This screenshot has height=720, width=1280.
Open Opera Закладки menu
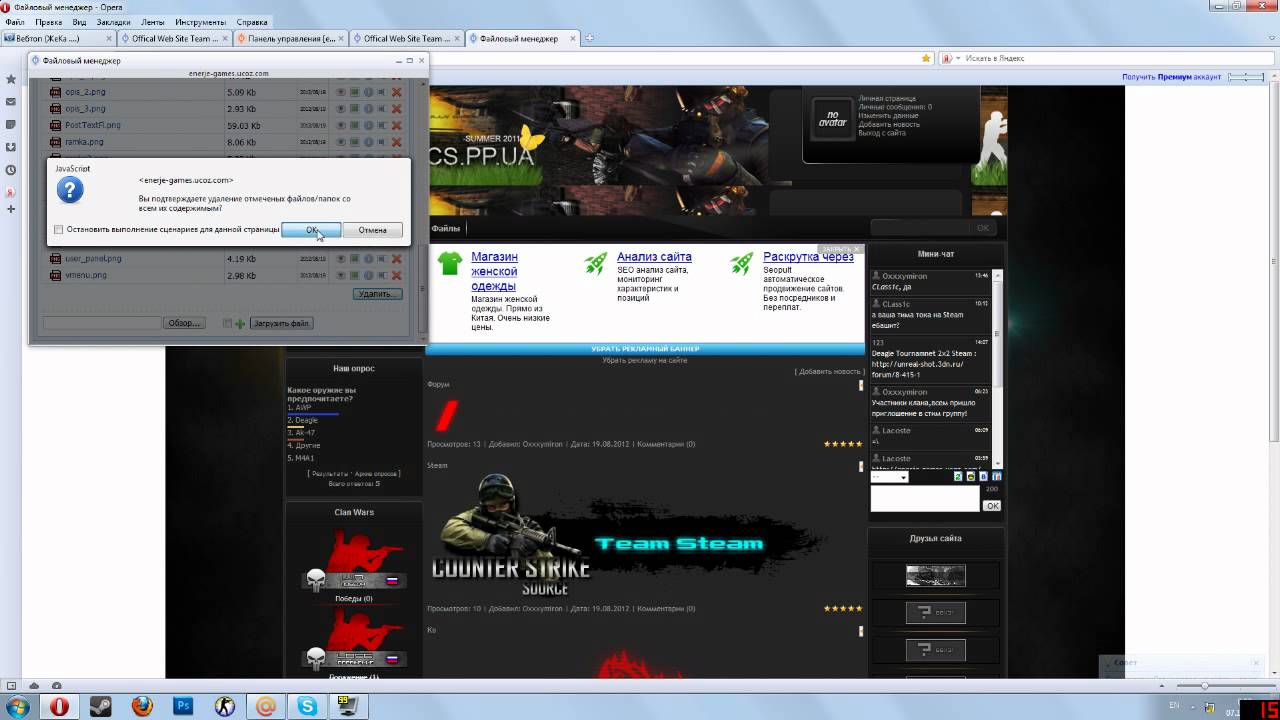point(114,22)
